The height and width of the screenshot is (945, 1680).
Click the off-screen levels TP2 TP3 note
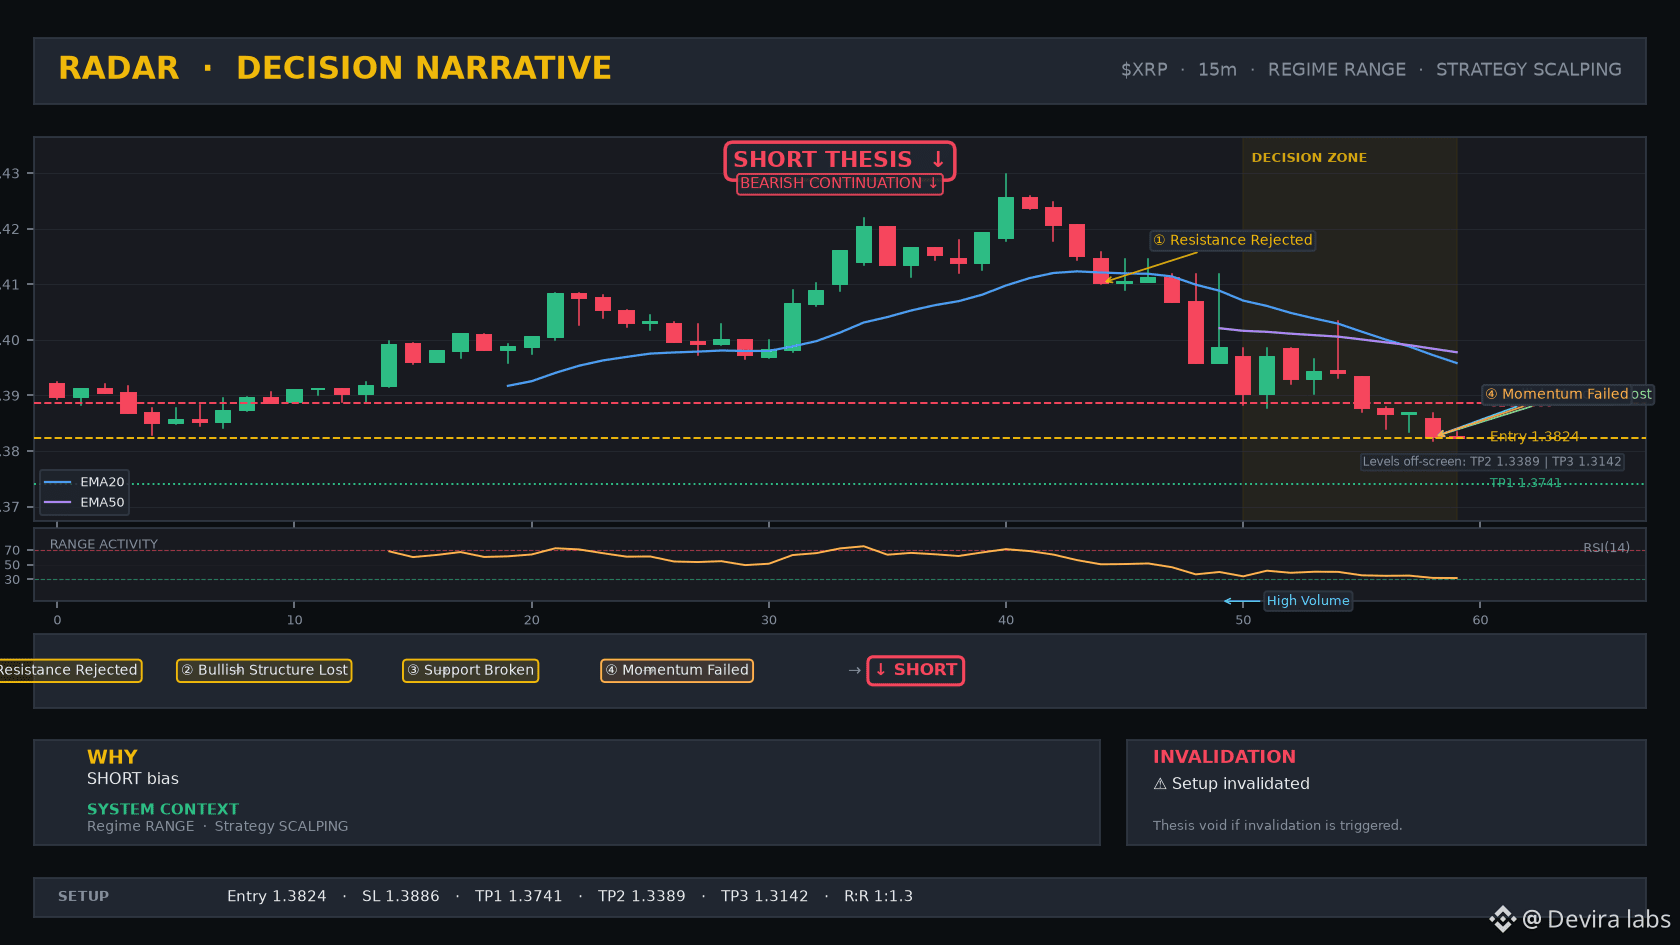(x=1492, y=462)
